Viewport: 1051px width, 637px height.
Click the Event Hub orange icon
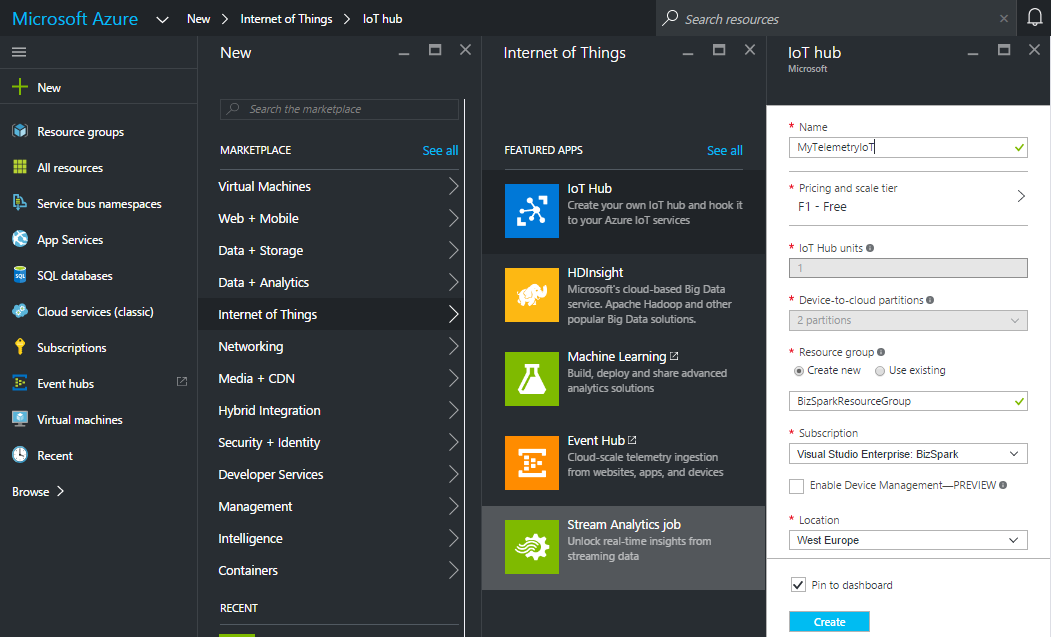tap(531, 462)
